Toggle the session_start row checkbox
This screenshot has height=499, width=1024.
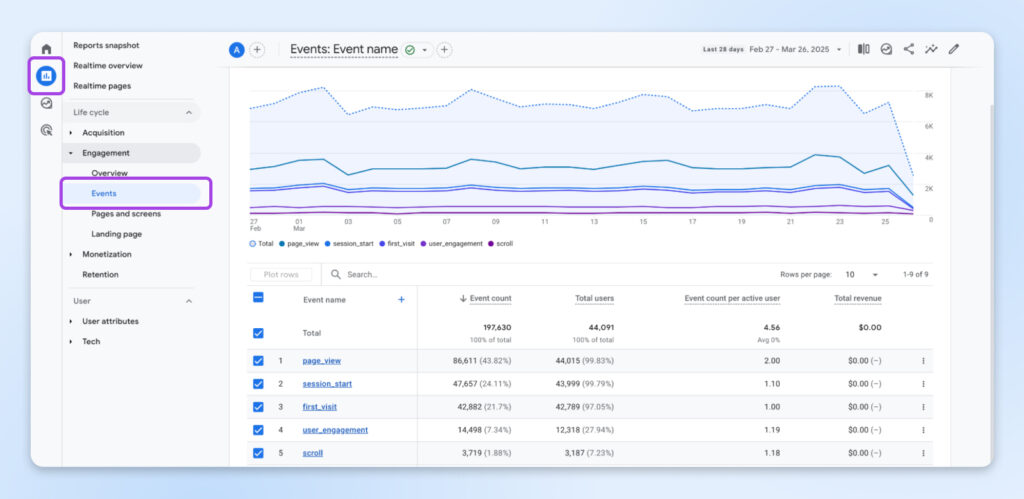pos(259,384)
